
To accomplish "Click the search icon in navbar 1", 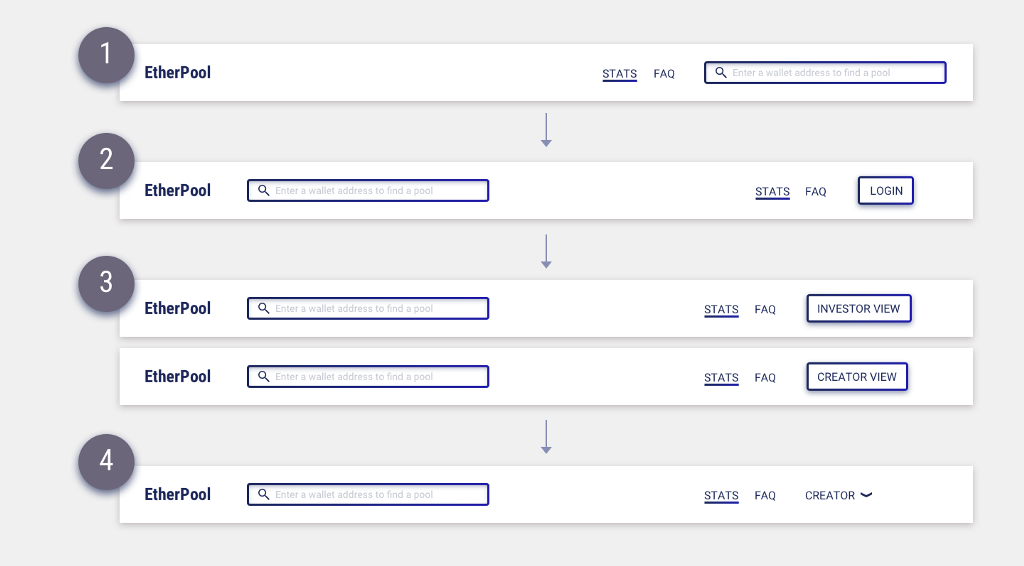I will click(720, 73).
